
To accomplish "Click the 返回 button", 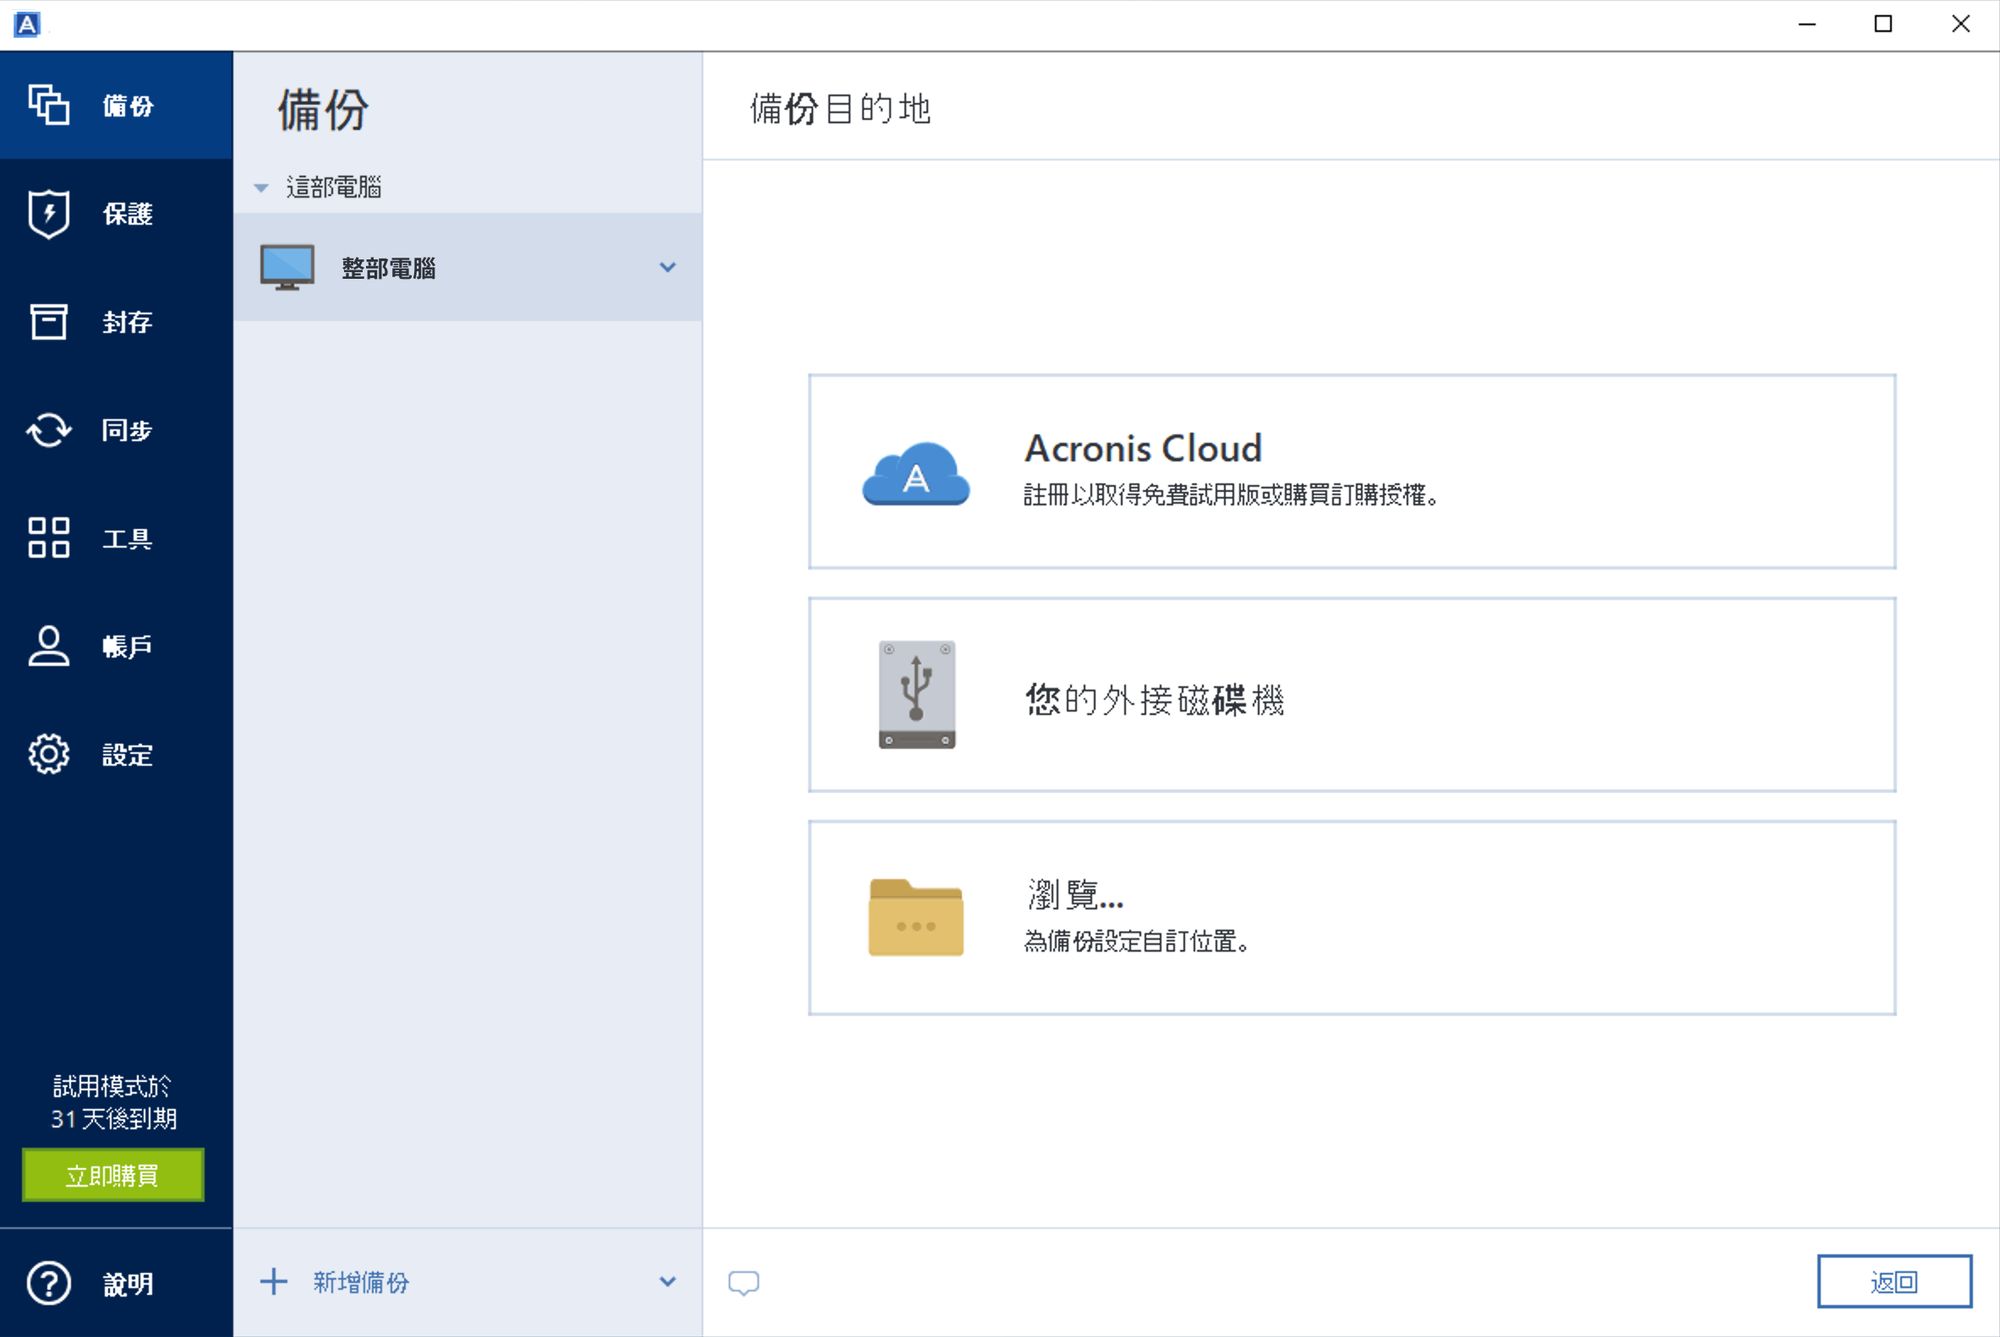I will 1894,1281.
